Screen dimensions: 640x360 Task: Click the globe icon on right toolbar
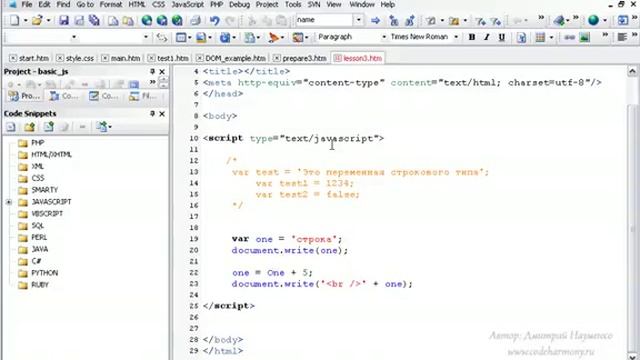pyautogui.click(x=593, y=20)
